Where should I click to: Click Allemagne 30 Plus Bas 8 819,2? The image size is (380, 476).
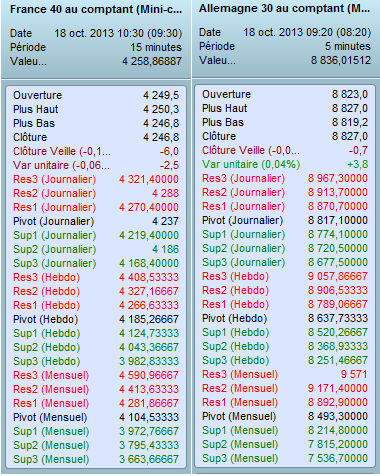click(285, 122)
